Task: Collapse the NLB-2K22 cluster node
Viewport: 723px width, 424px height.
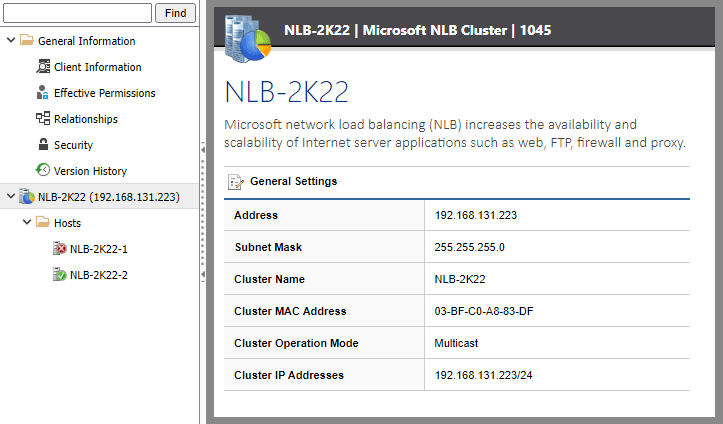Action: [11, 196]
